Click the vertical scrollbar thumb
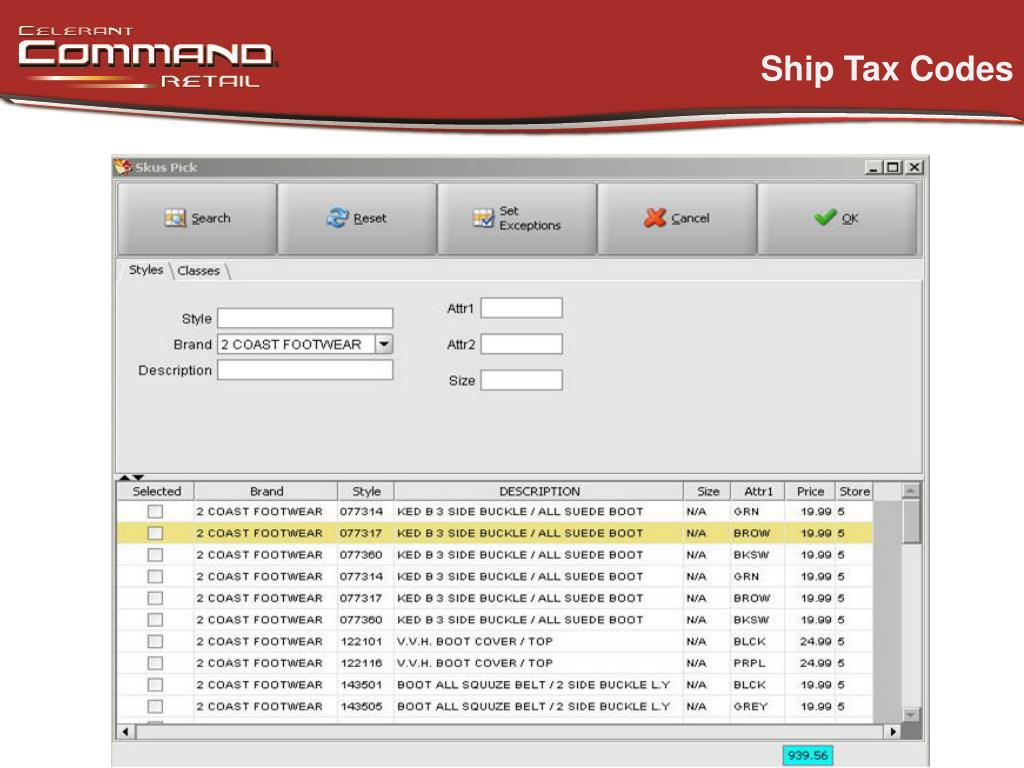 click(x=910, y=521)
